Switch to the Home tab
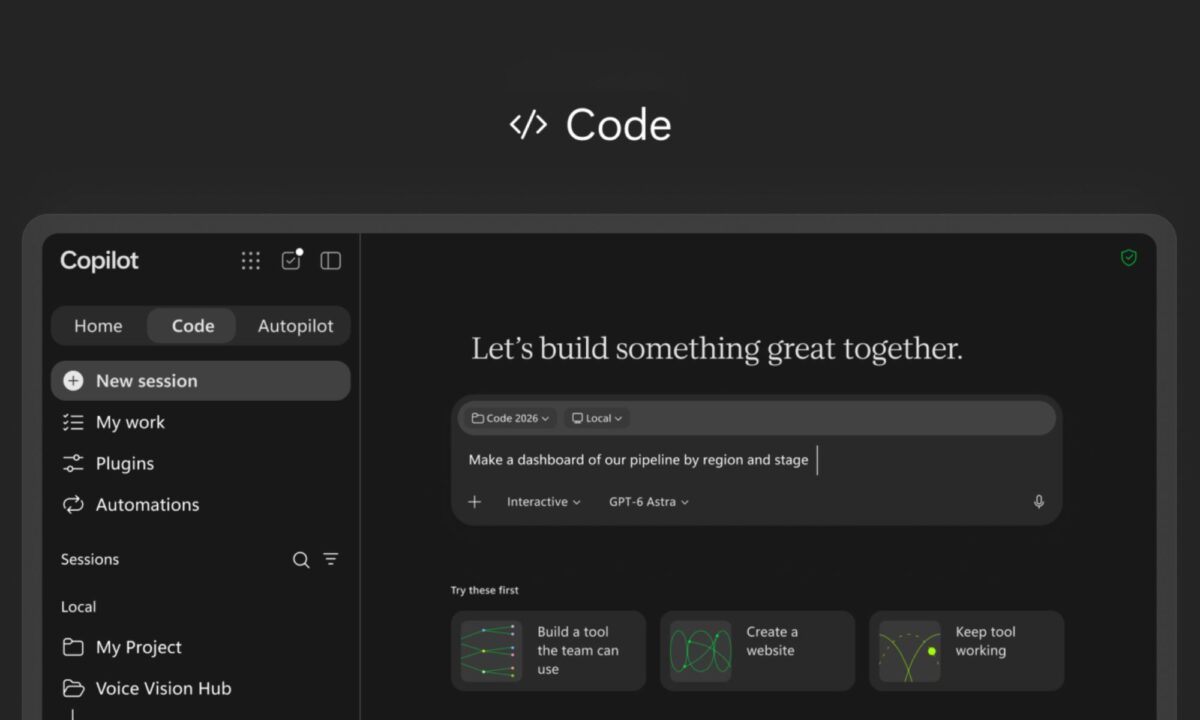The image size is (1200, 720). tap(98, 326)
